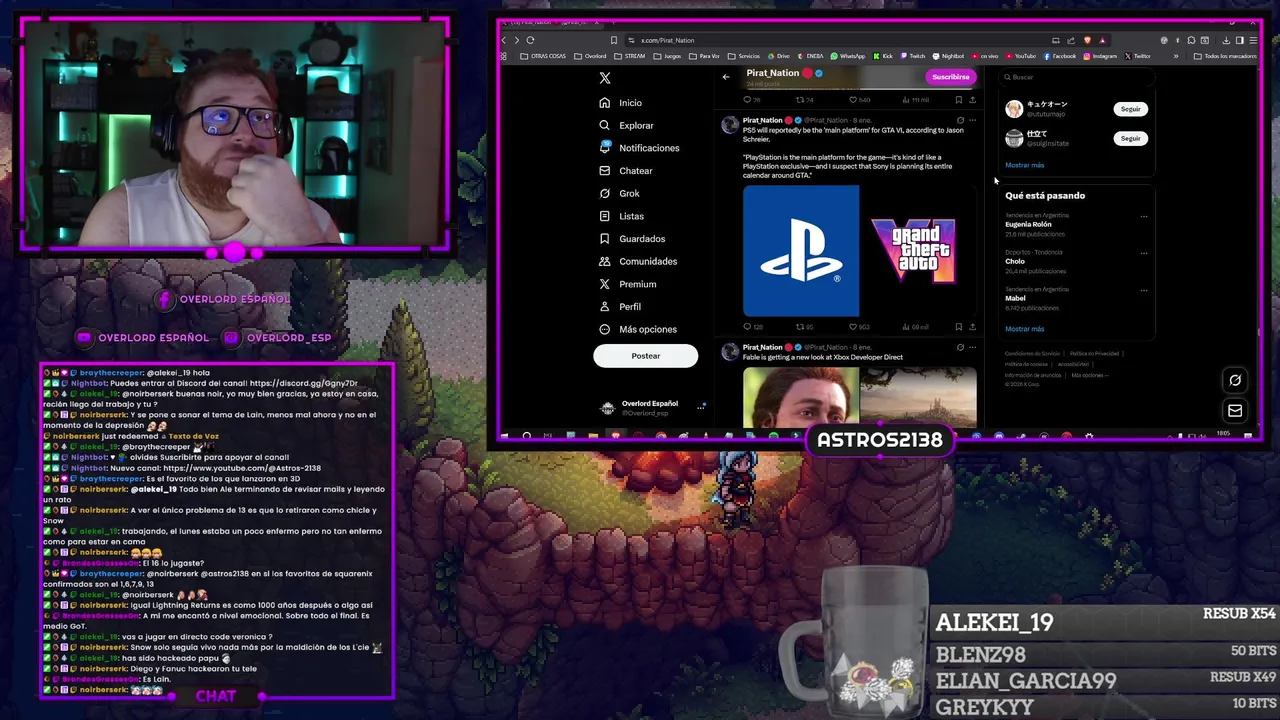Open Grok from the sidebar
Viewport: 1280px width, 720px height.
point(619,194)
